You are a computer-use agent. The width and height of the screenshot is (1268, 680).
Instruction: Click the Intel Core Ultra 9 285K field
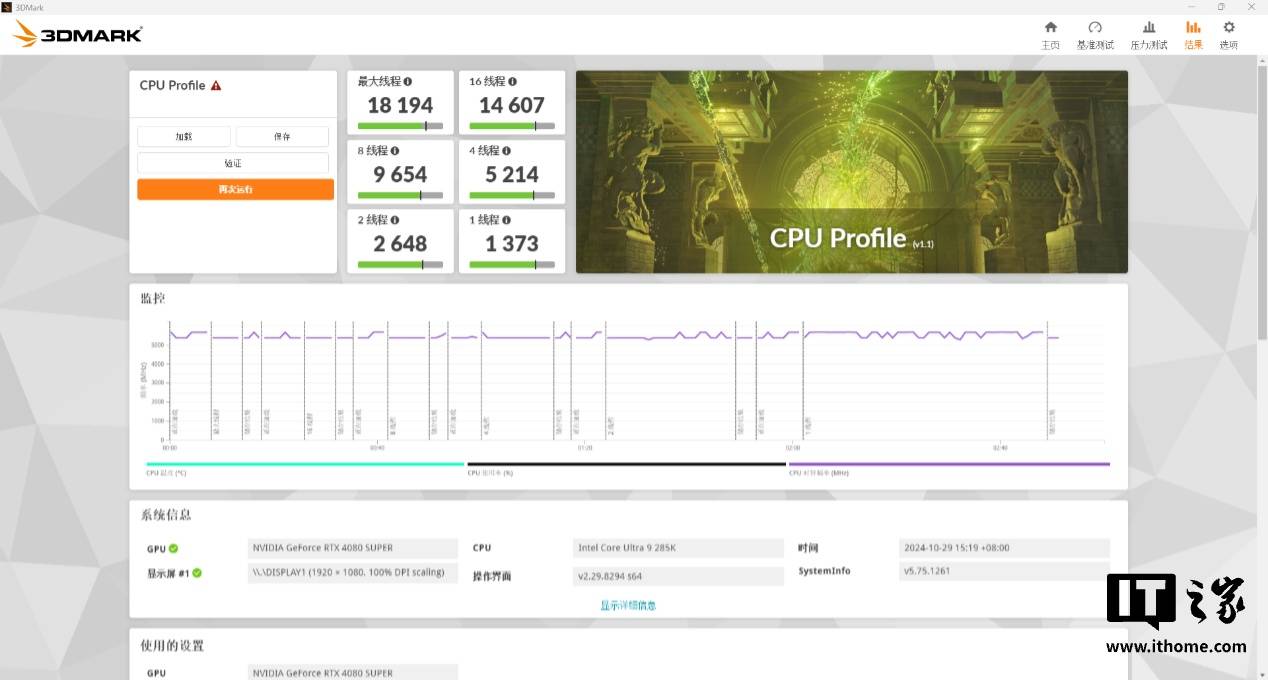[x=679, y=548]
